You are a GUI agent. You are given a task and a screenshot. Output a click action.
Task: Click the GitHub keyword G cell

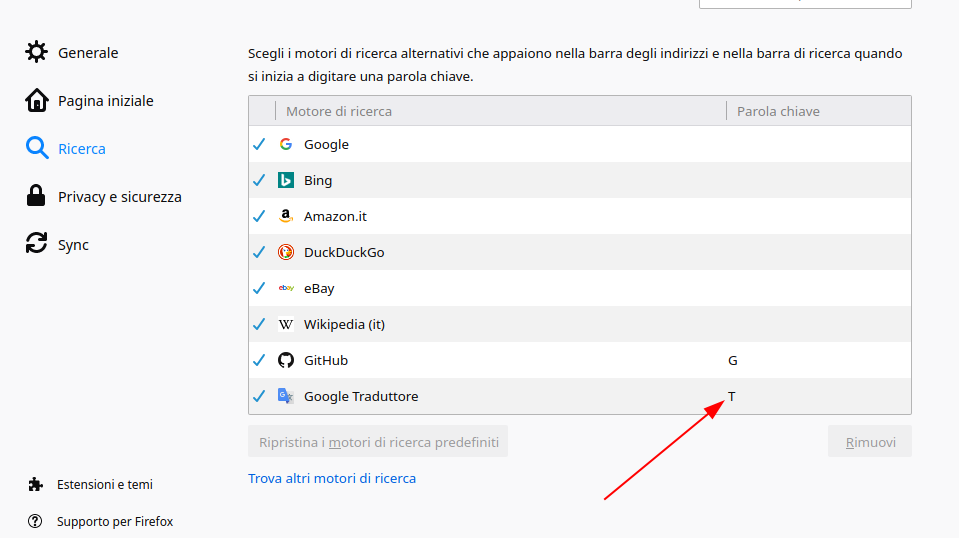(x=733, y=361)
